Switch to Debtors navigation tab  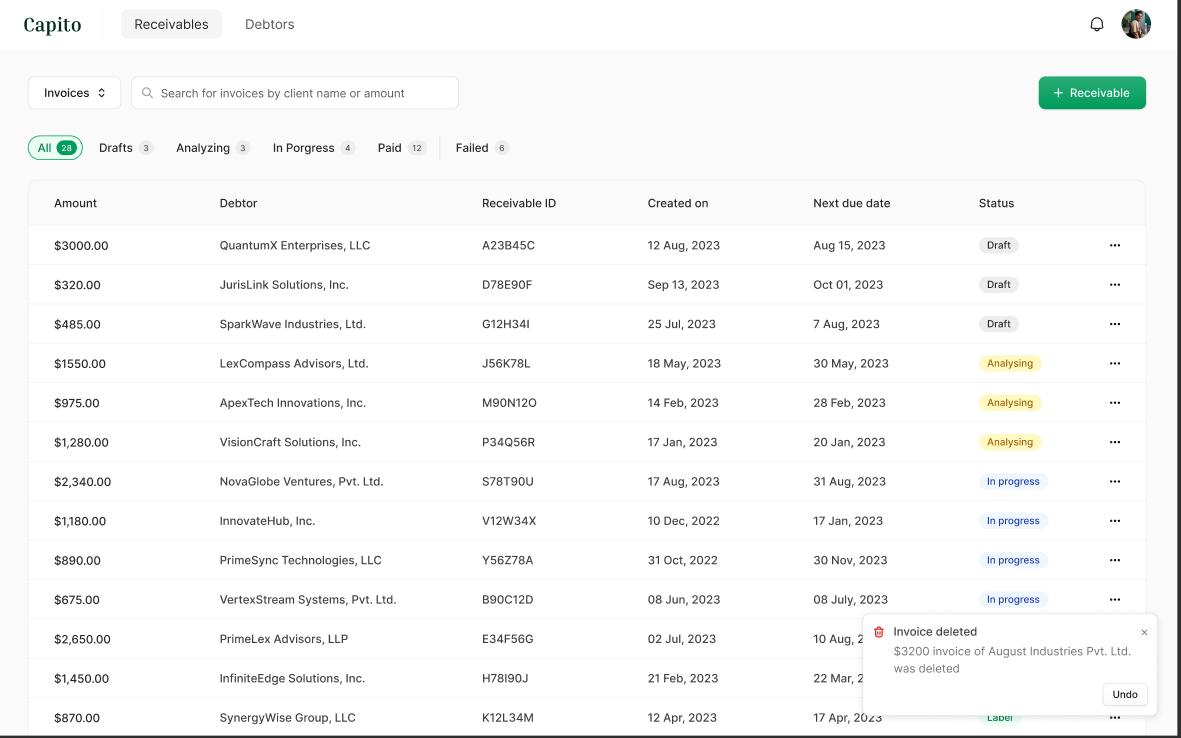point(270,24)
